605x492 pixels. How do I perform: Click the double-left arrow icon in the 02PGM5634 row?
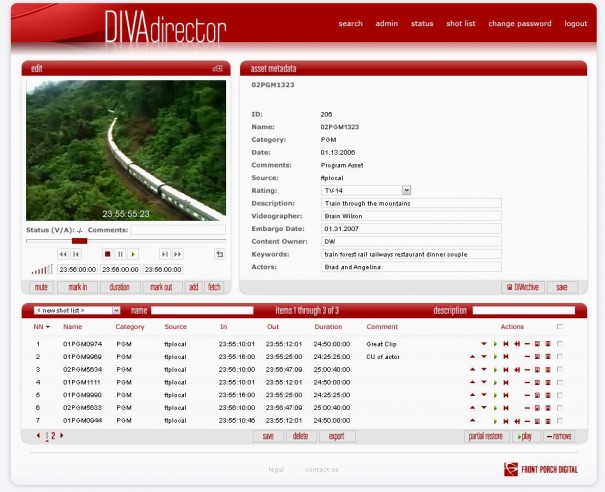[517, 370]
